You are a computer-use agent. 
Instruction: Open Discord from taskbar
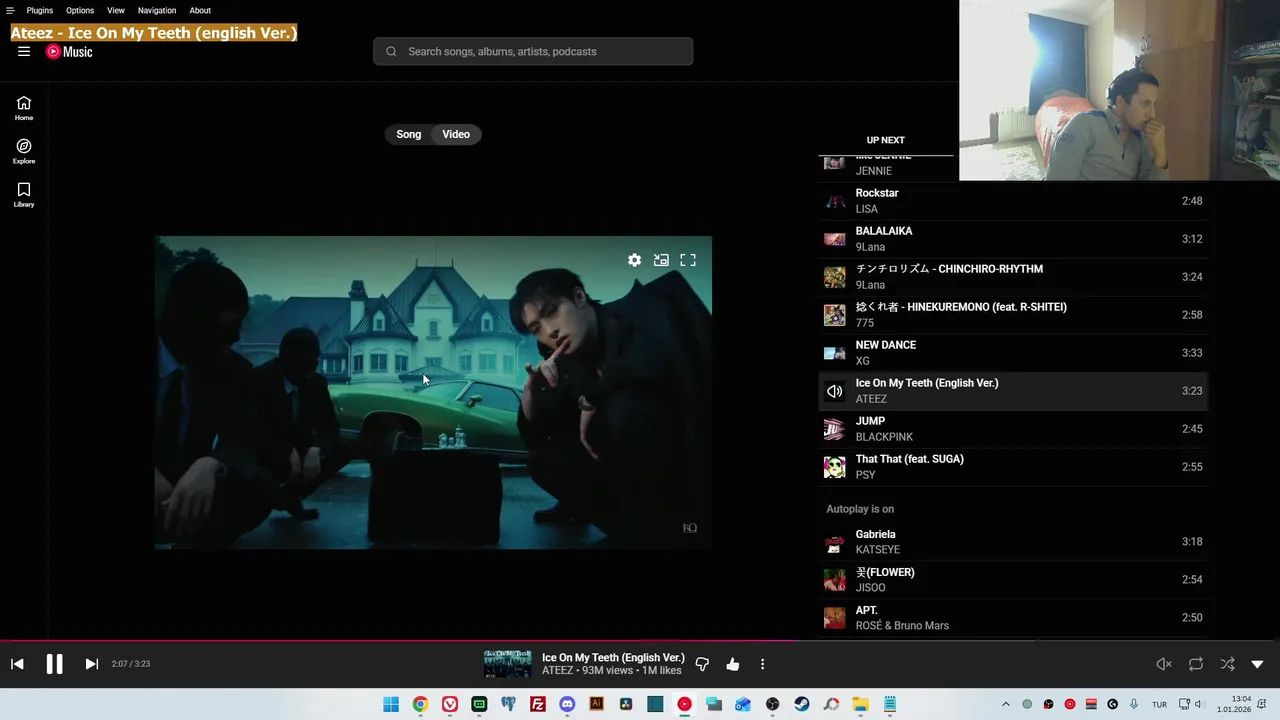[567, 704]
